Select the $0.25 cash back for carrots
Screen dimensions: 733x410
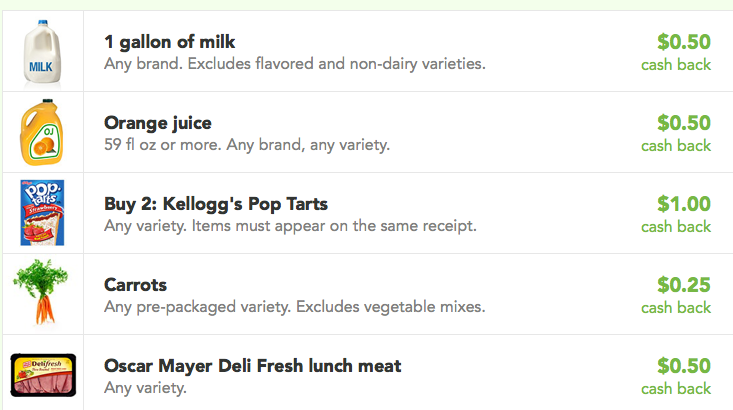[x=676, y=295]
